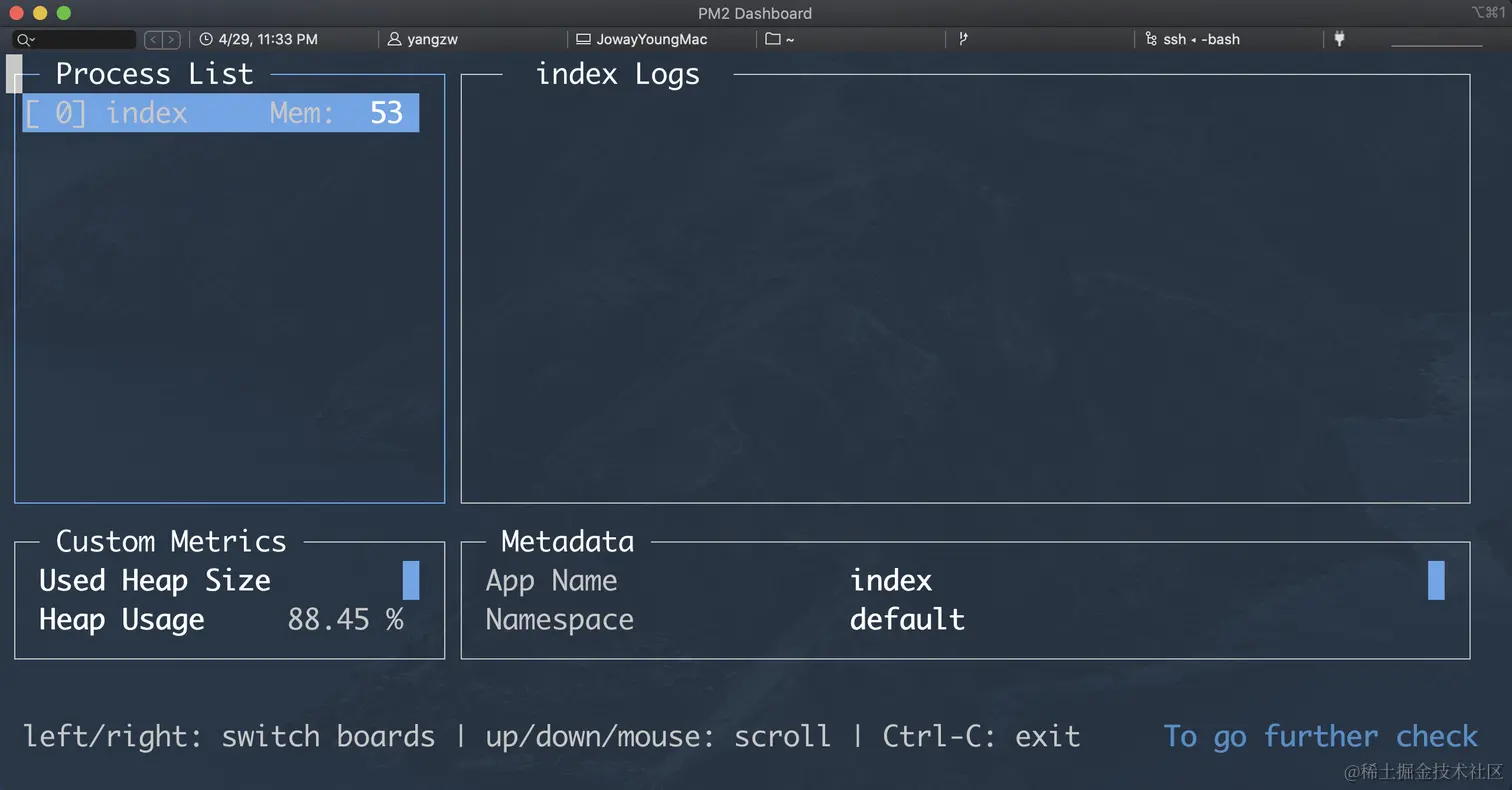Viewport: 1512px width, 790px height.
Task: Click the user icon beside yangzw
Action: tap(395, 40)
